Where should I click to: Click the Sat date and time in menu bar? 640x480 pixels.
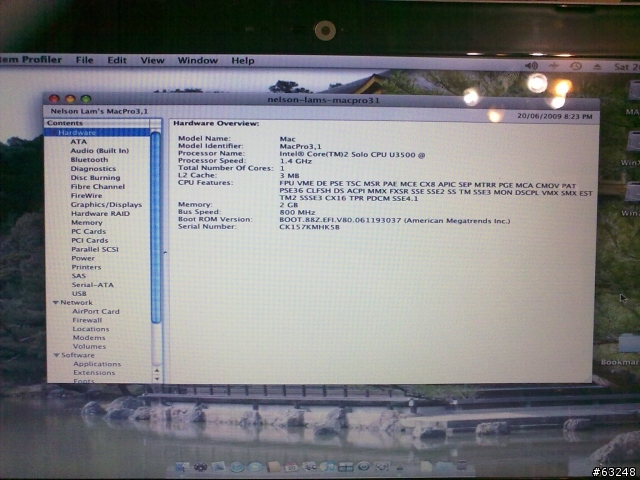point(627,67)
